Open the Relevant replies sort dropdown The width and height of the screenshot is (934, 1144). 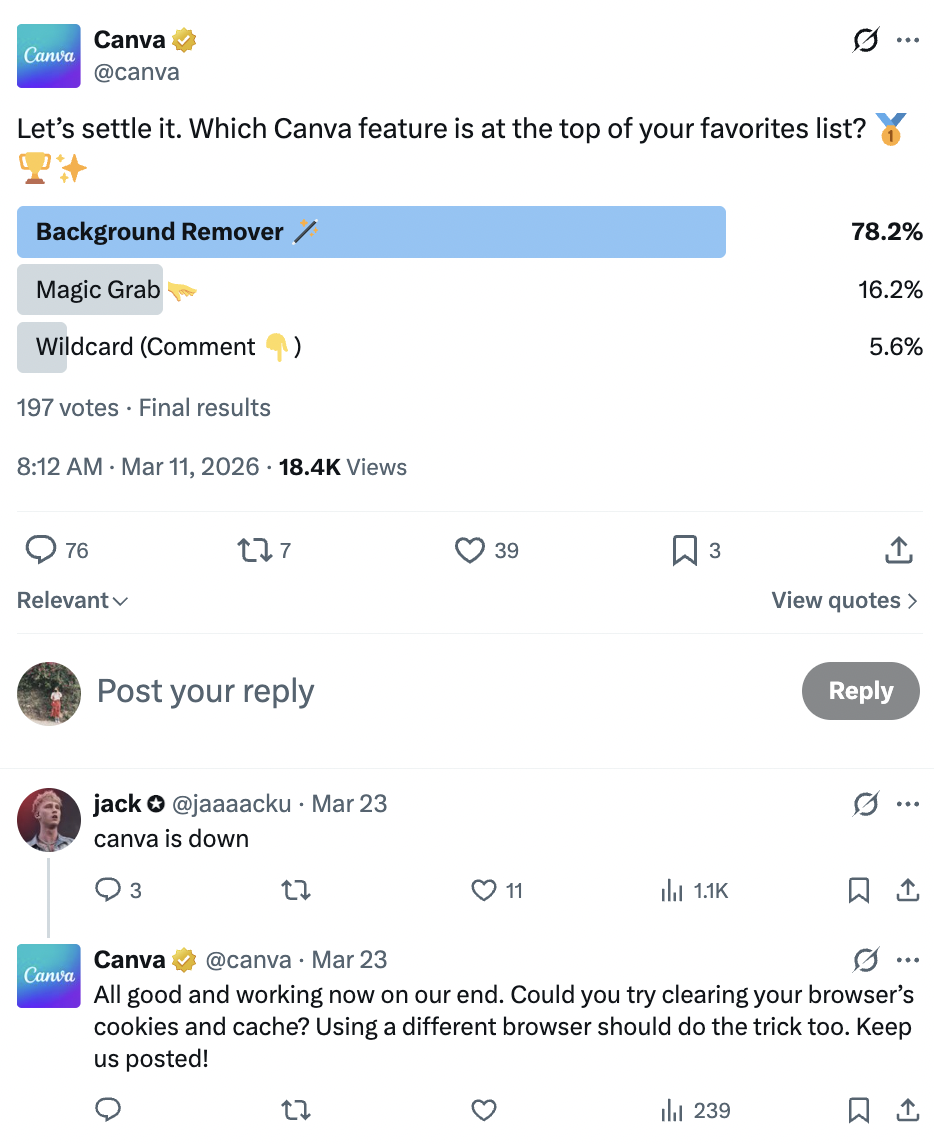pyautogui.click(x=72, y=600)
